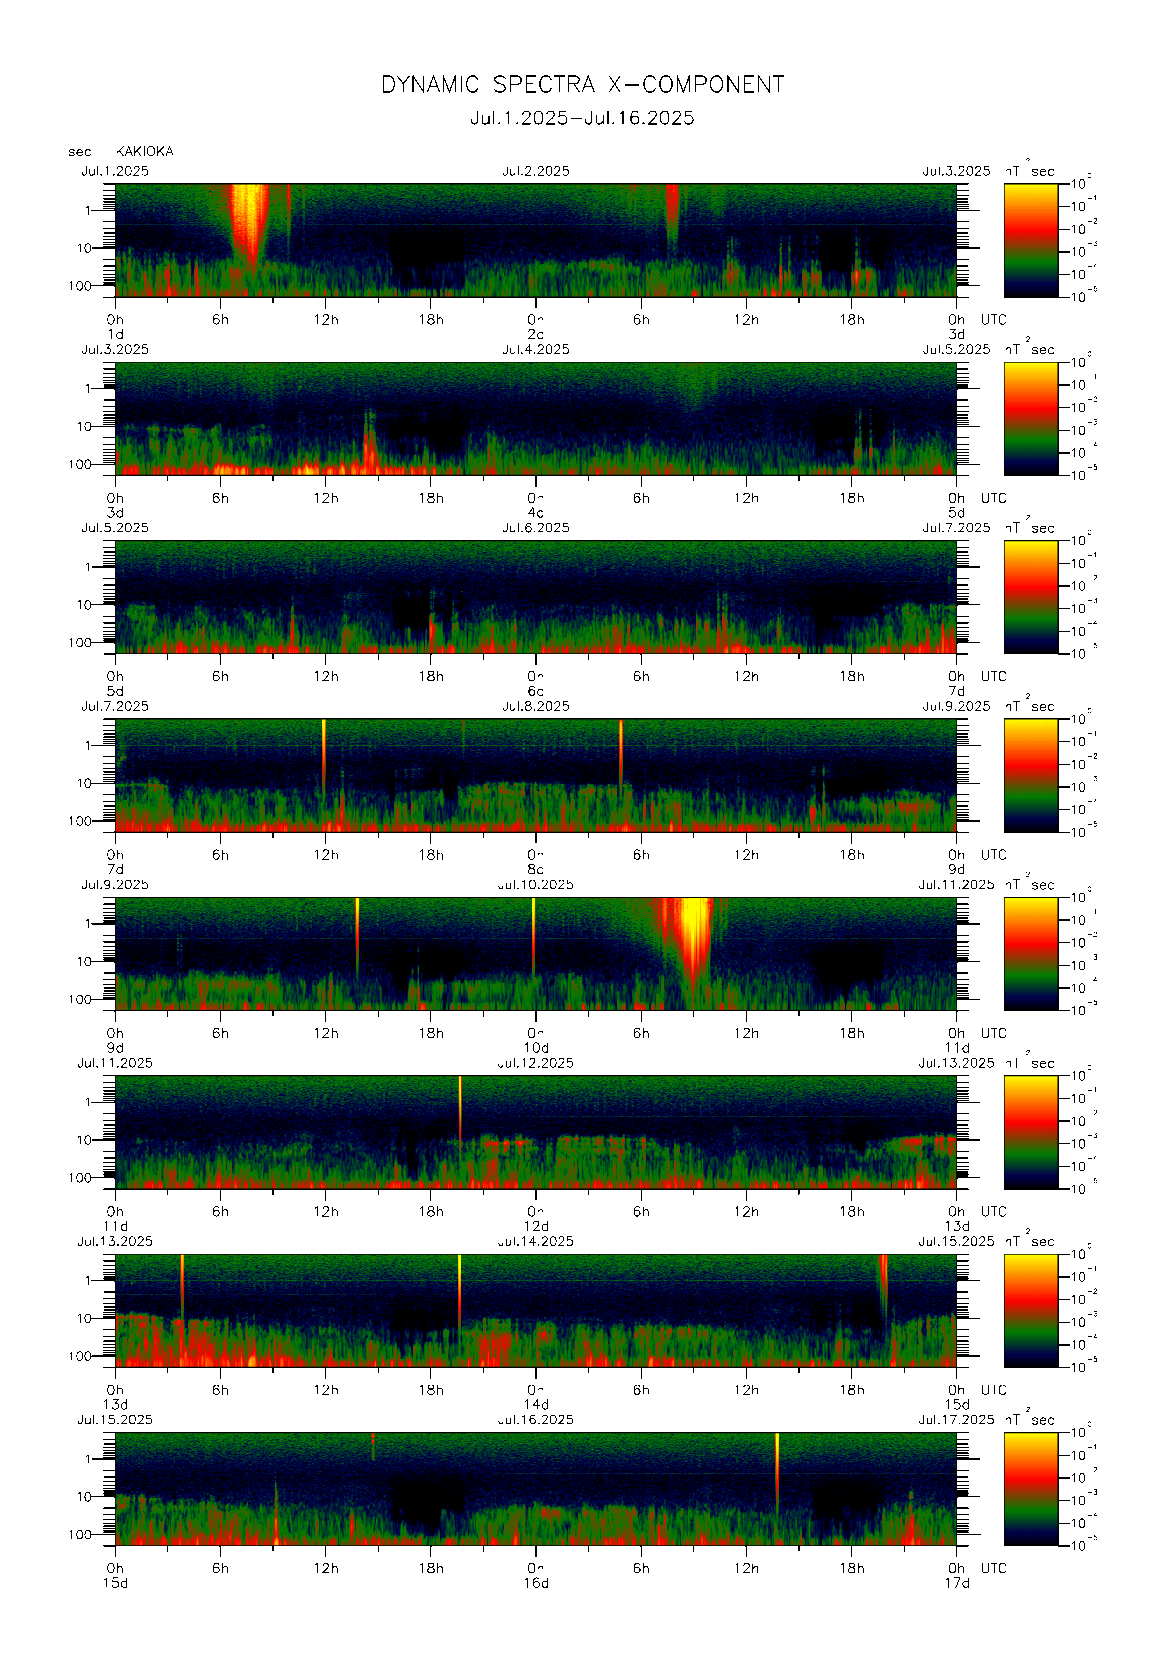Click the third spectrogram's color scale bar
This screenshot has width=1165, height=1679.
[1030, 596]
